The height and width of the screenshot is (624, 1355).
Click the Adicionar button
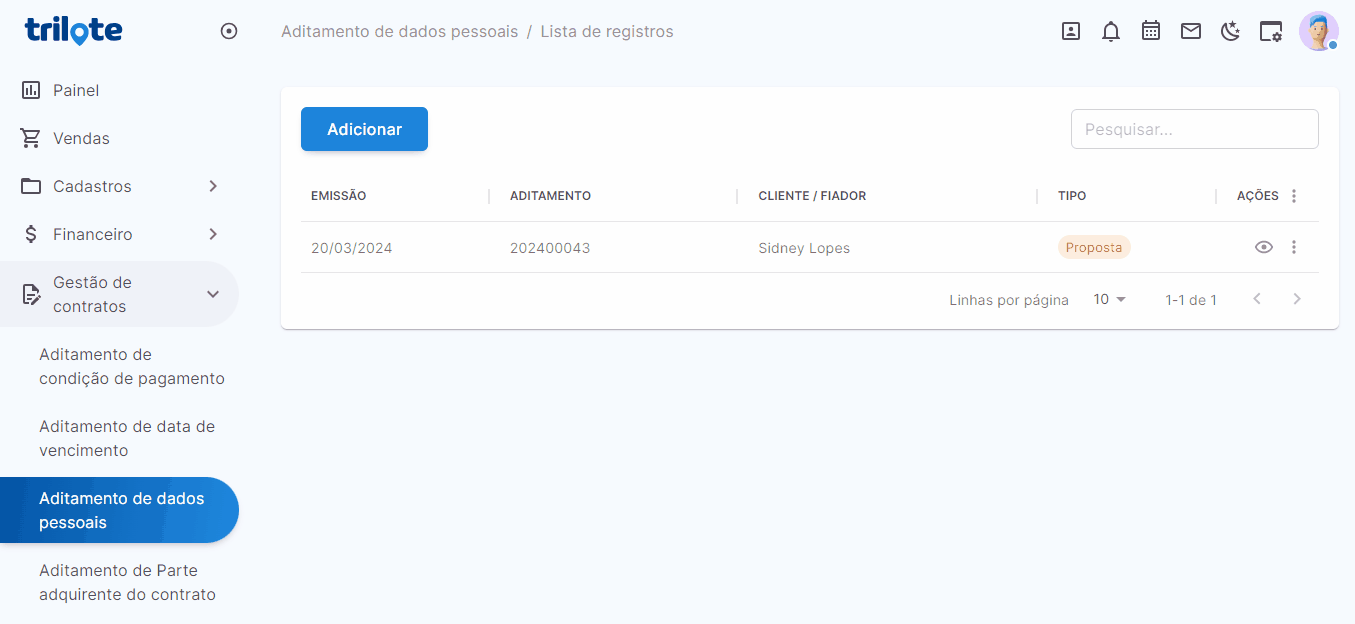(364, 129)
